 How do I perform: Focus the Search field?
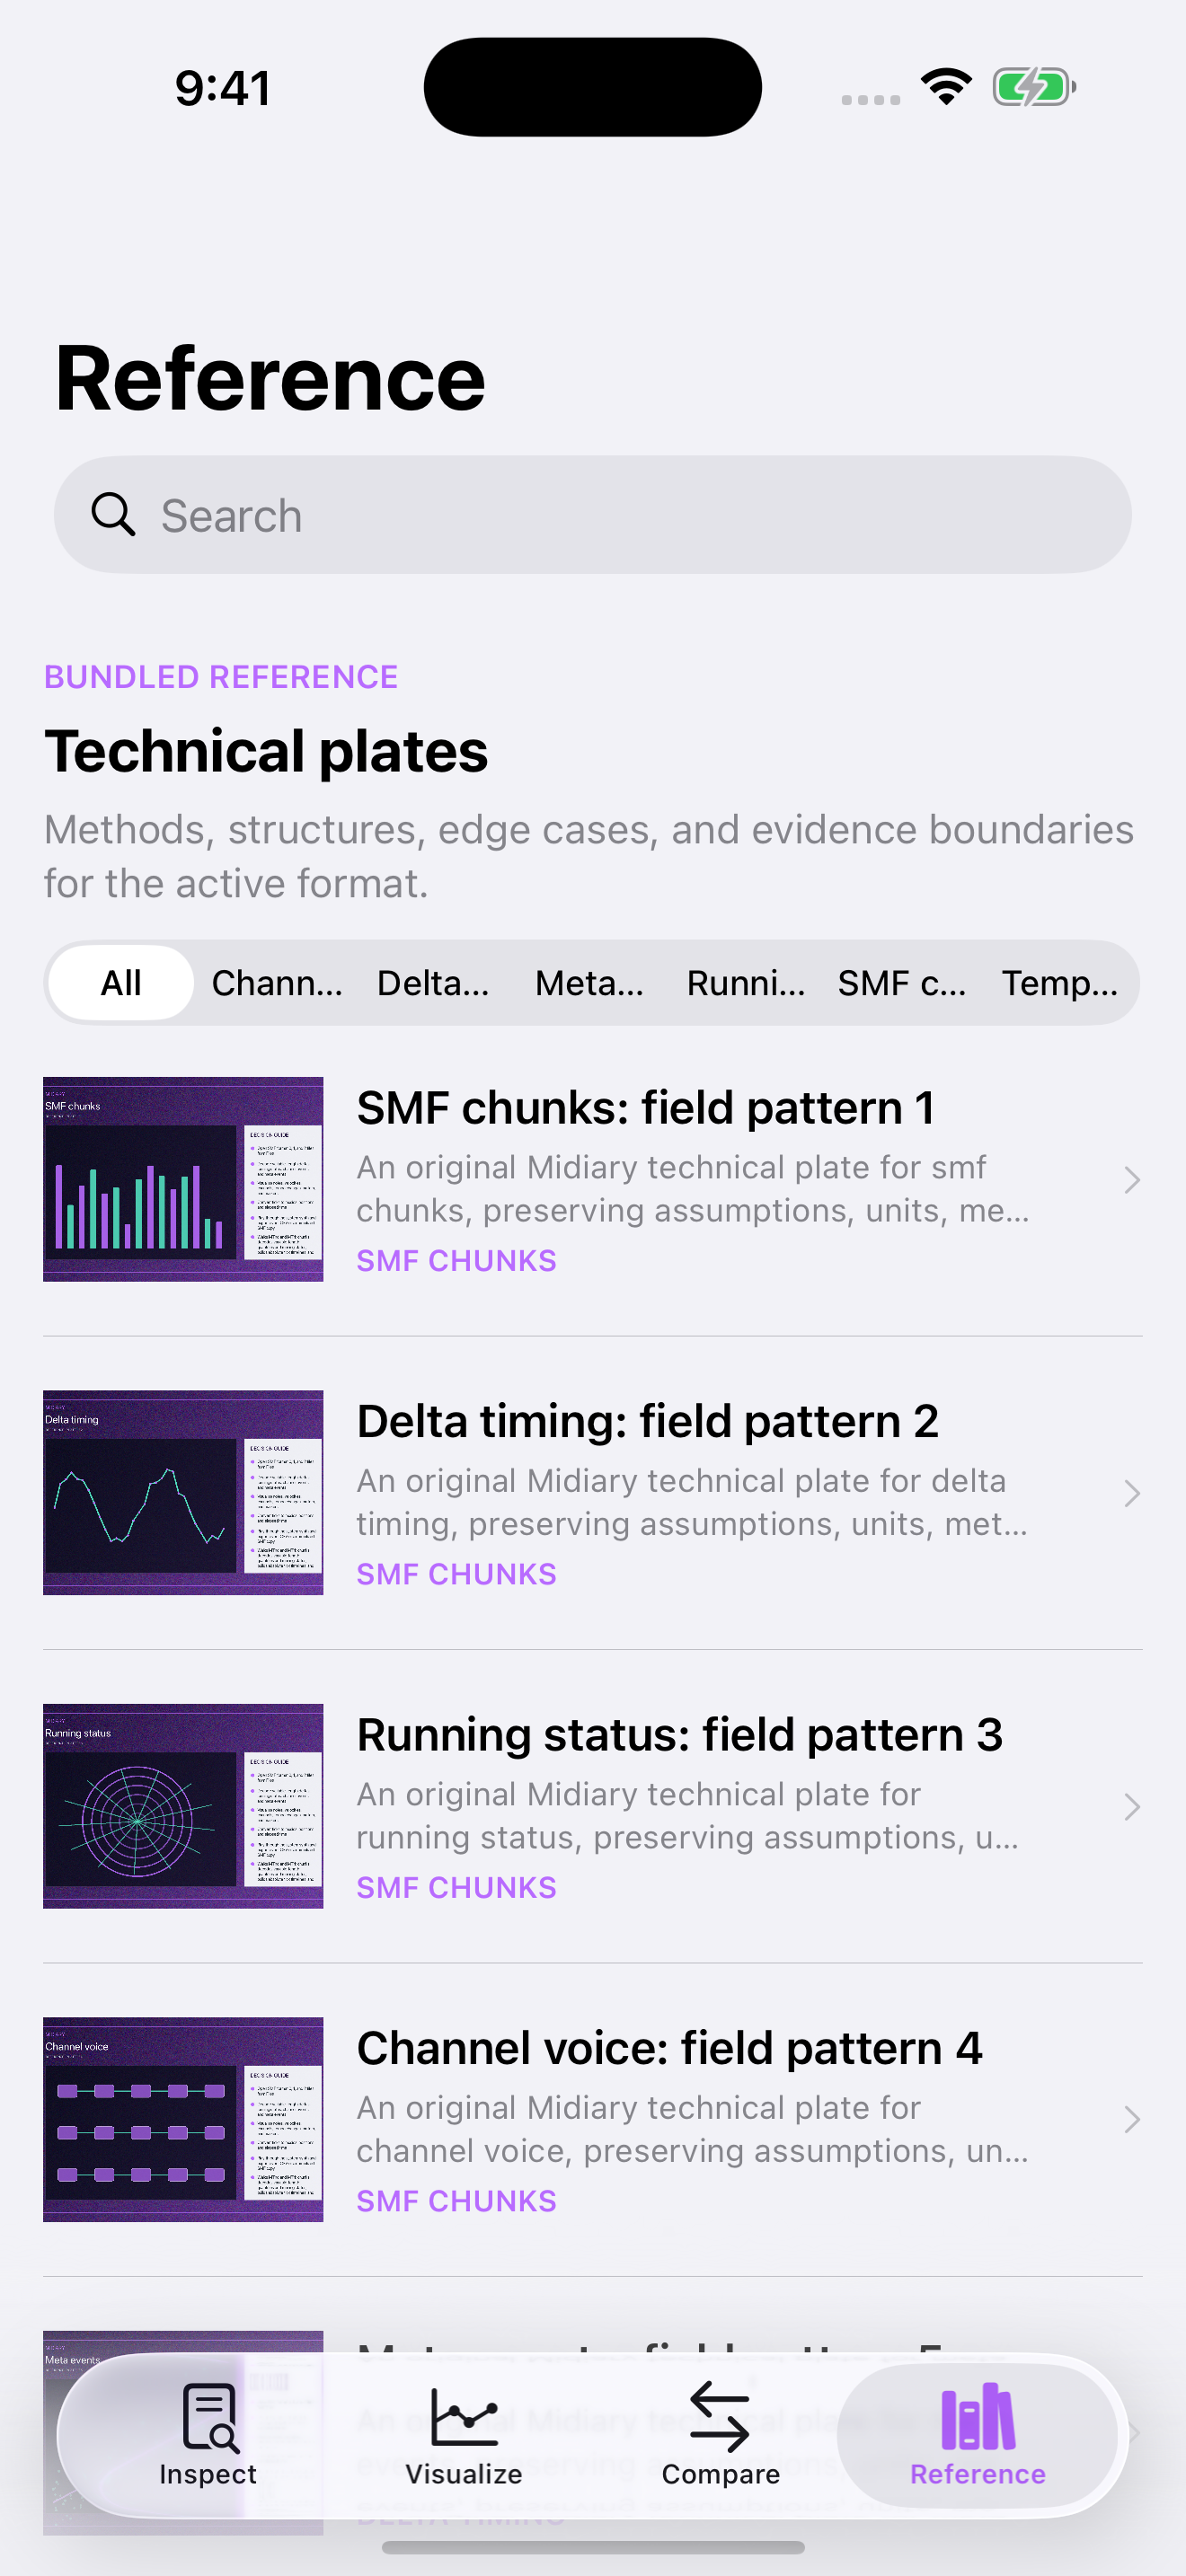click(x=593, y=515)
